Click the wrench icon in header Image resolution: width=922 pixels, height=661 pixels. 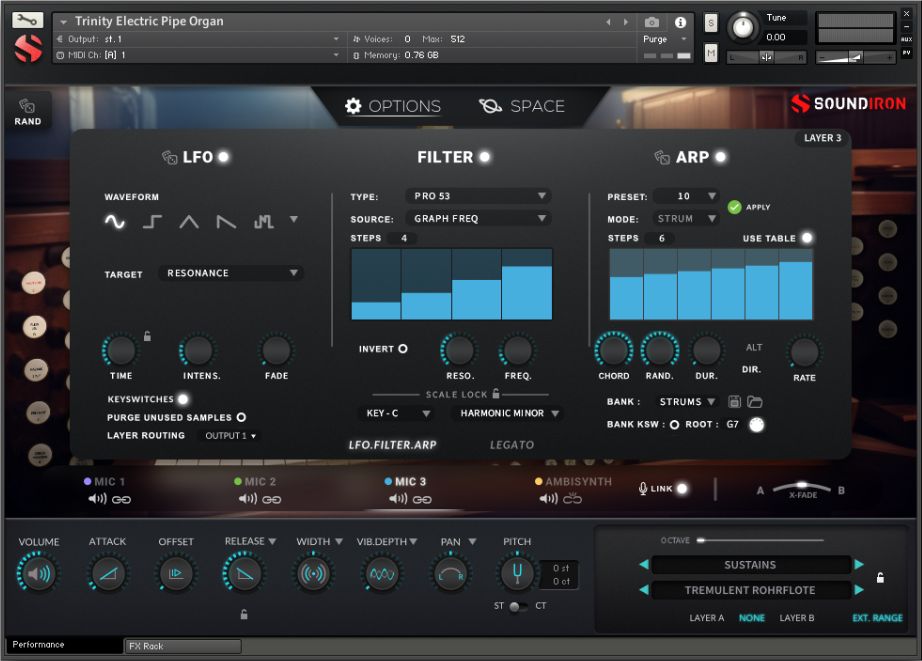coord(28,20)
